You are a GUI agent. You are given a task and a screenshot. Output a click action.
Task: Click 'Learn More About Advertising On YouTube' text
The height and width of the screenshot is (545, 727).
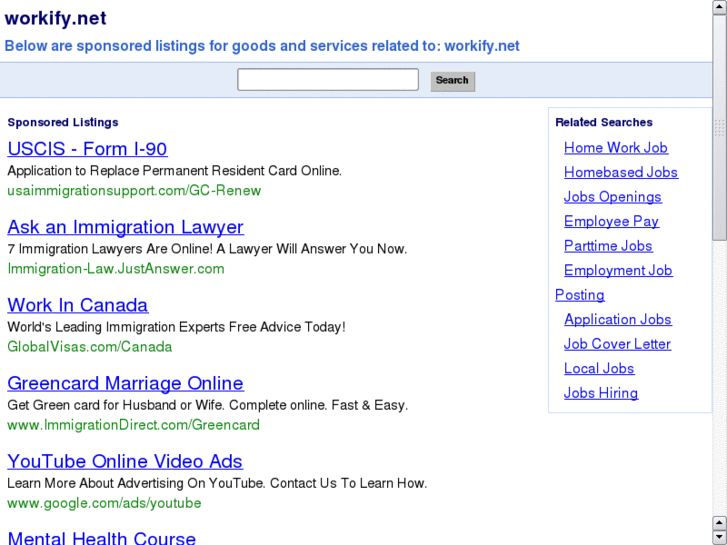[217, 483]
